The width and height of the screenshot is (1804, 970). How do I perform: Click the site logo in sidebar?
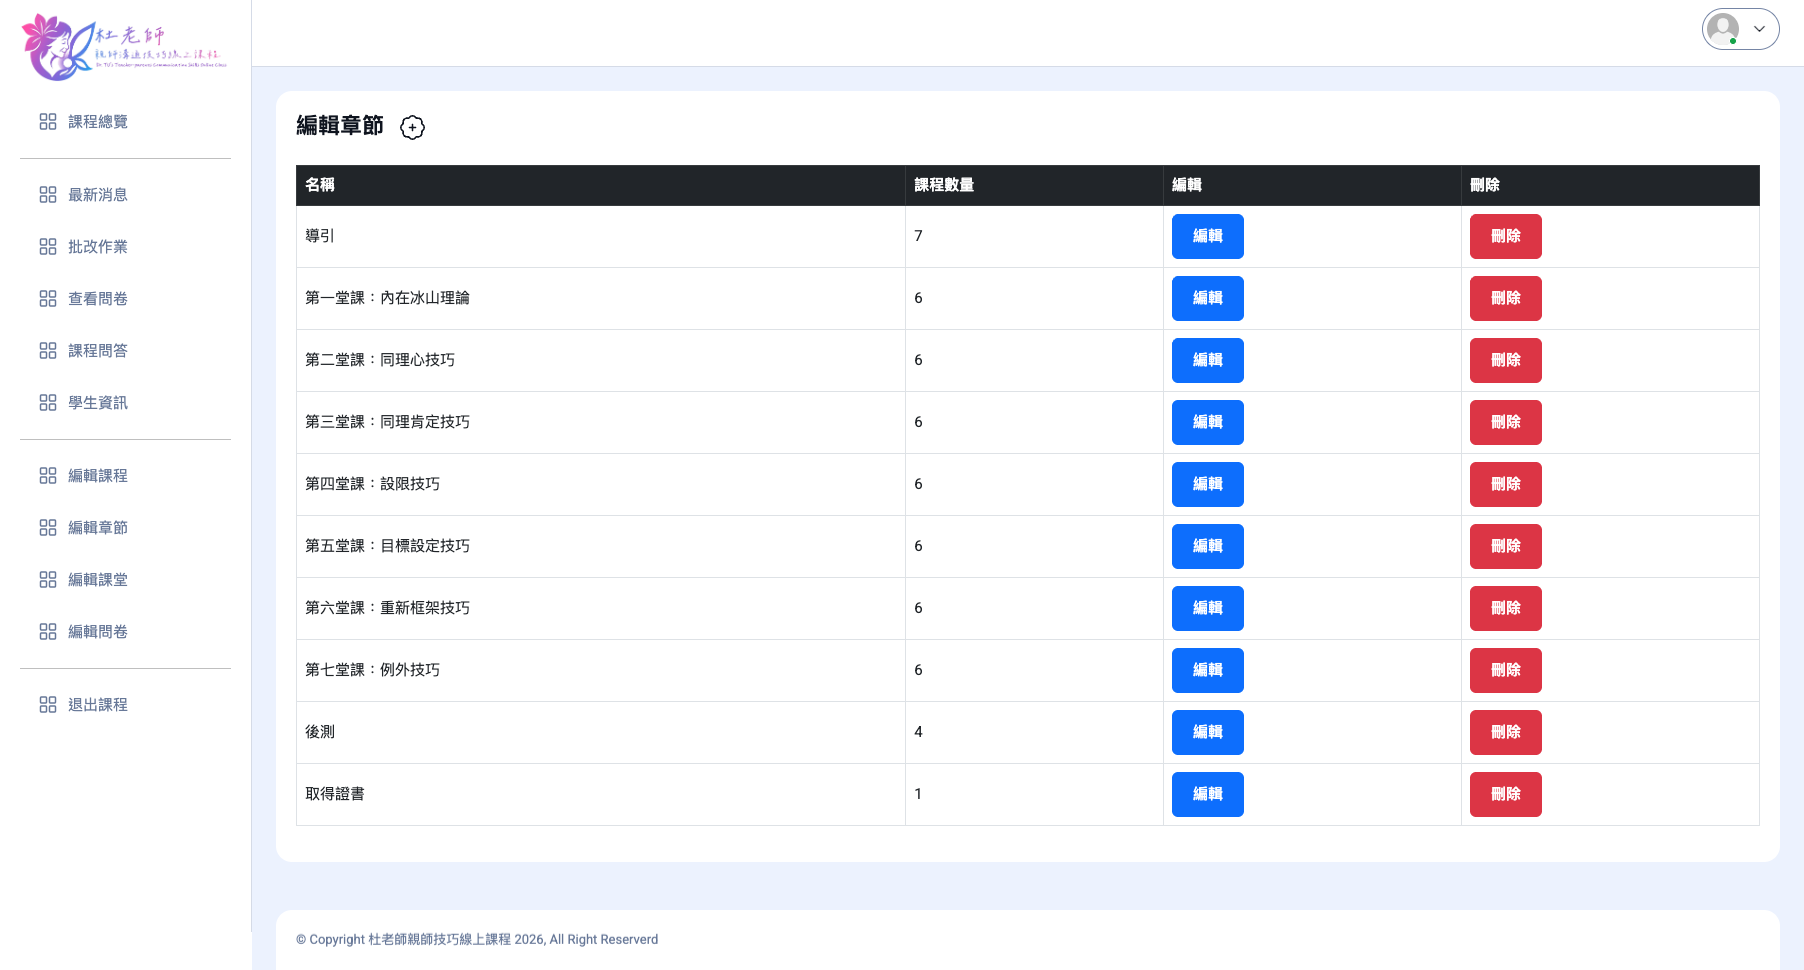click(124, 47)
